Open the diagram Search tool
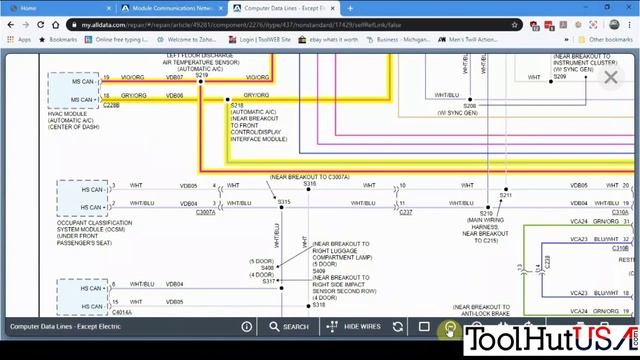Viewport: 640px width, 360px height. [x=289, y=327]
